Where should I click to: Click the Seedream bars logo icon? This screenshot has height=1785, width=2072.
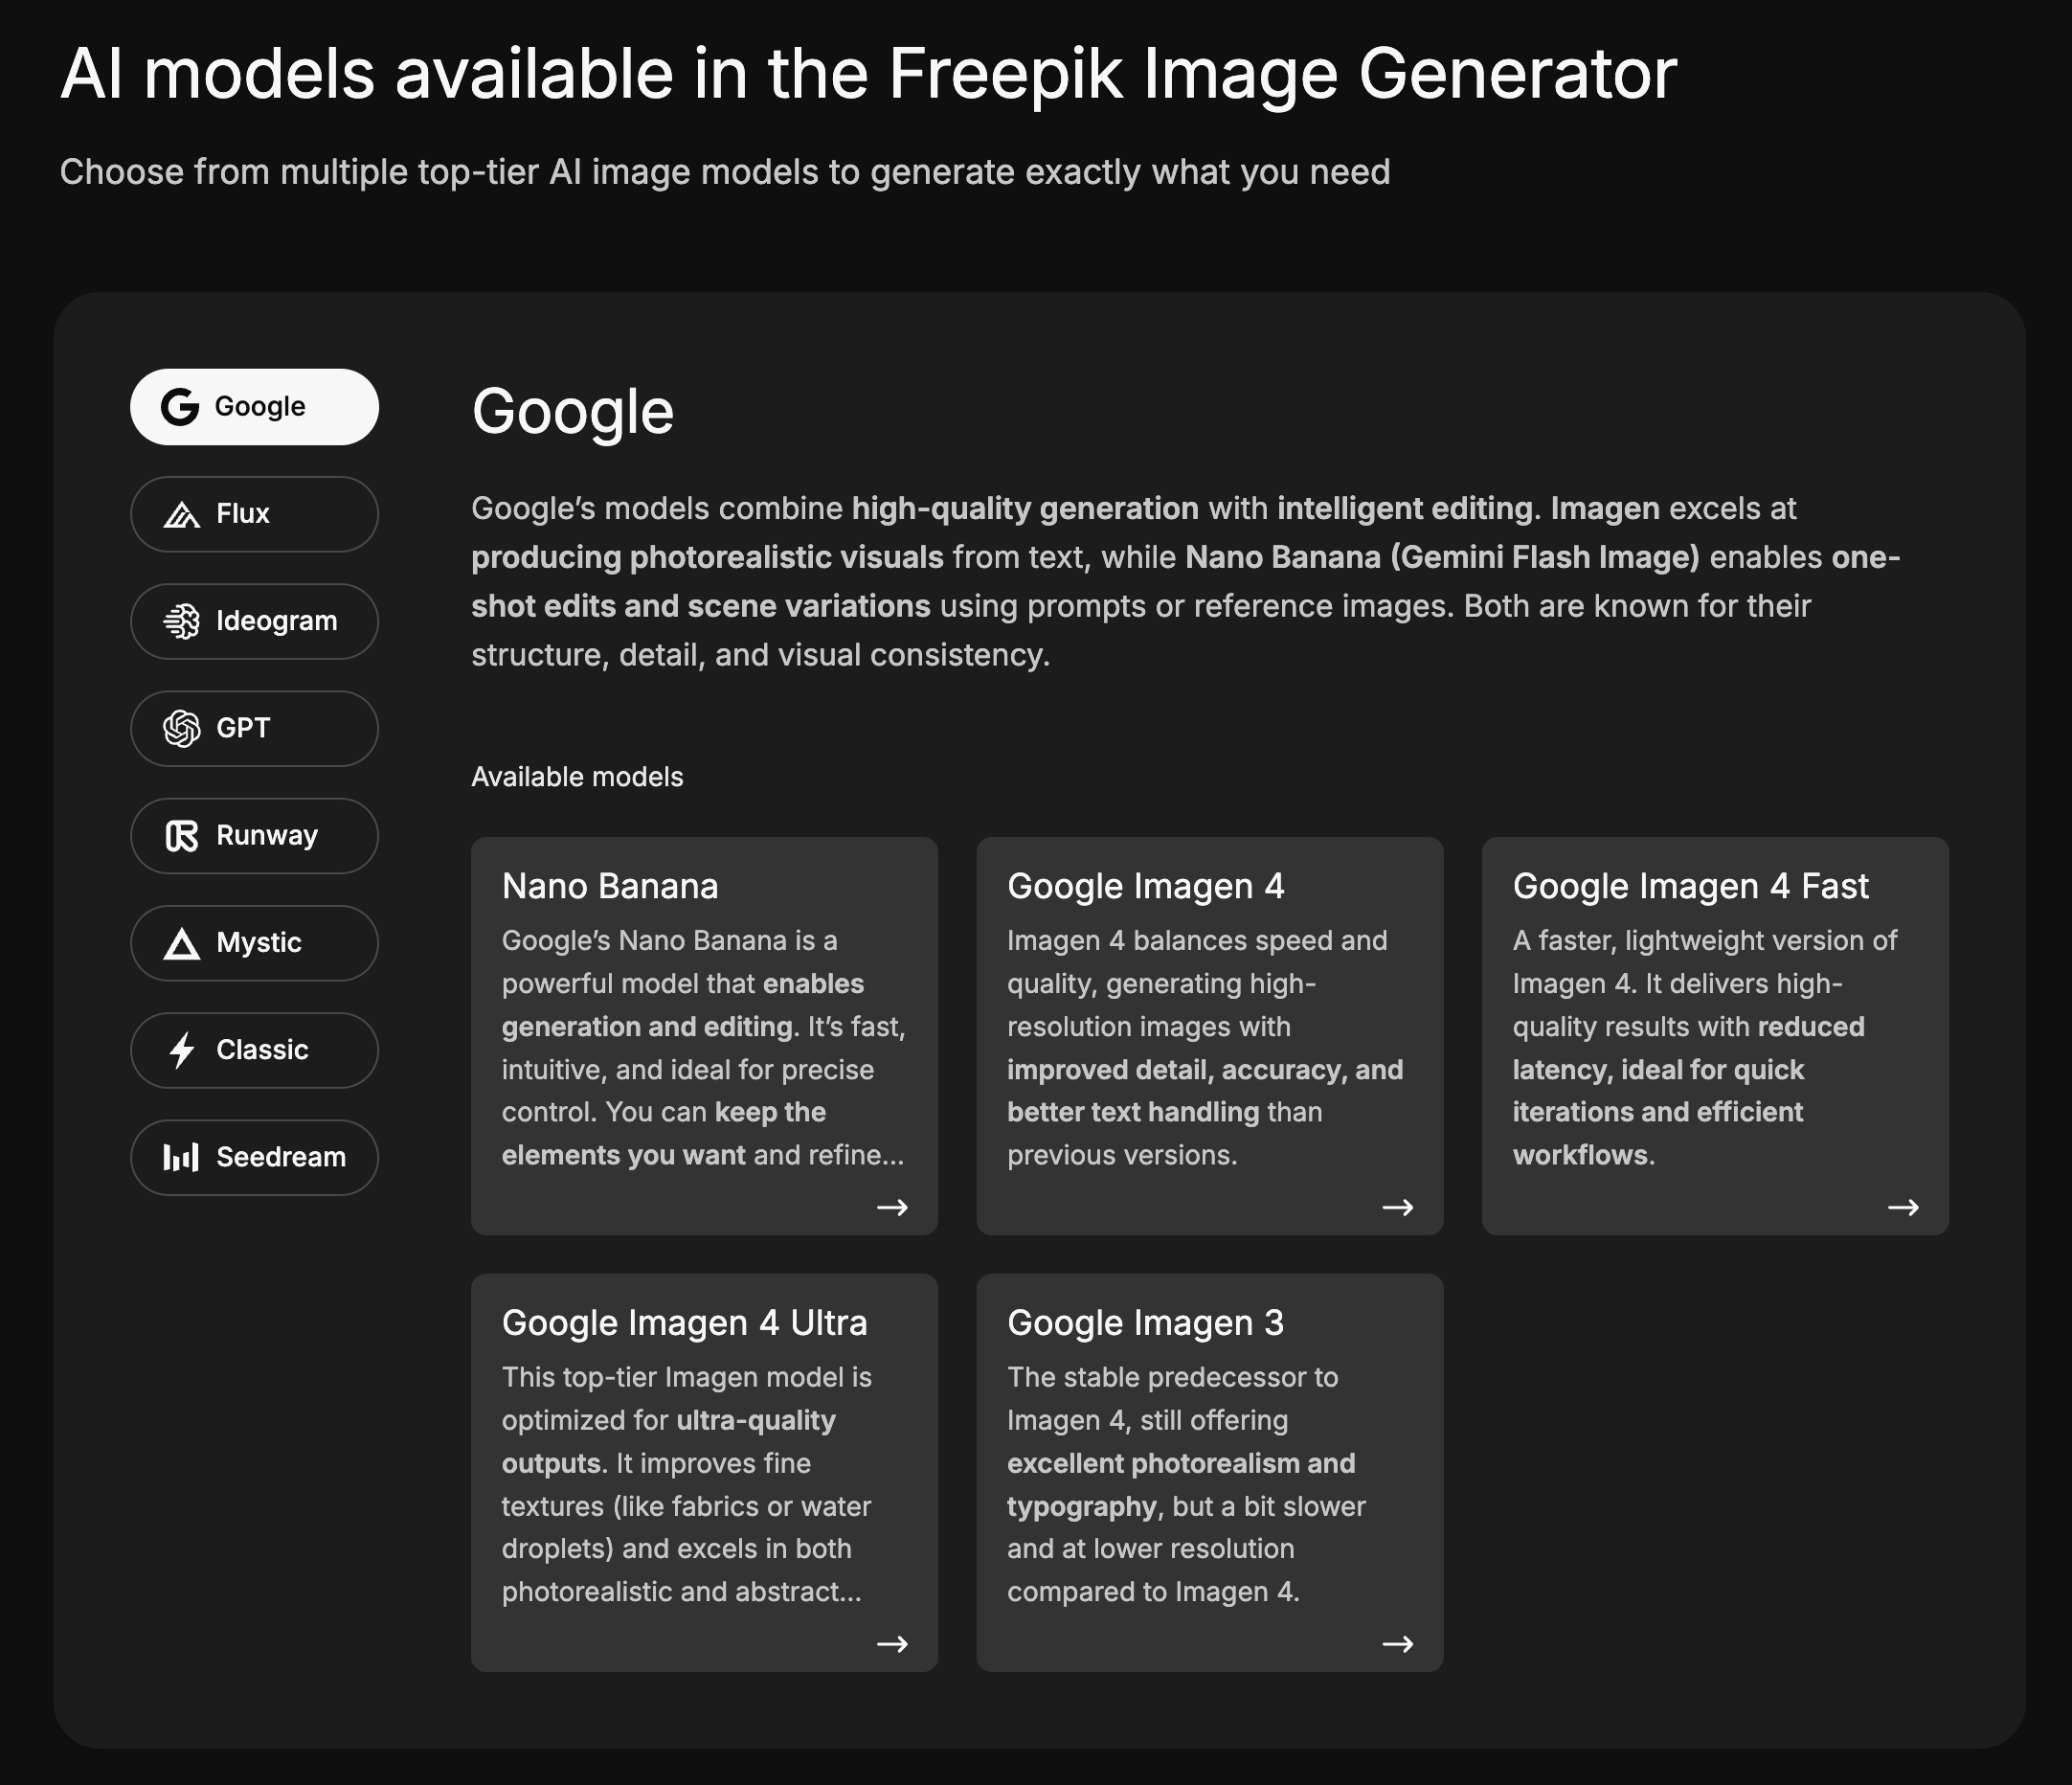point(181,1157)
